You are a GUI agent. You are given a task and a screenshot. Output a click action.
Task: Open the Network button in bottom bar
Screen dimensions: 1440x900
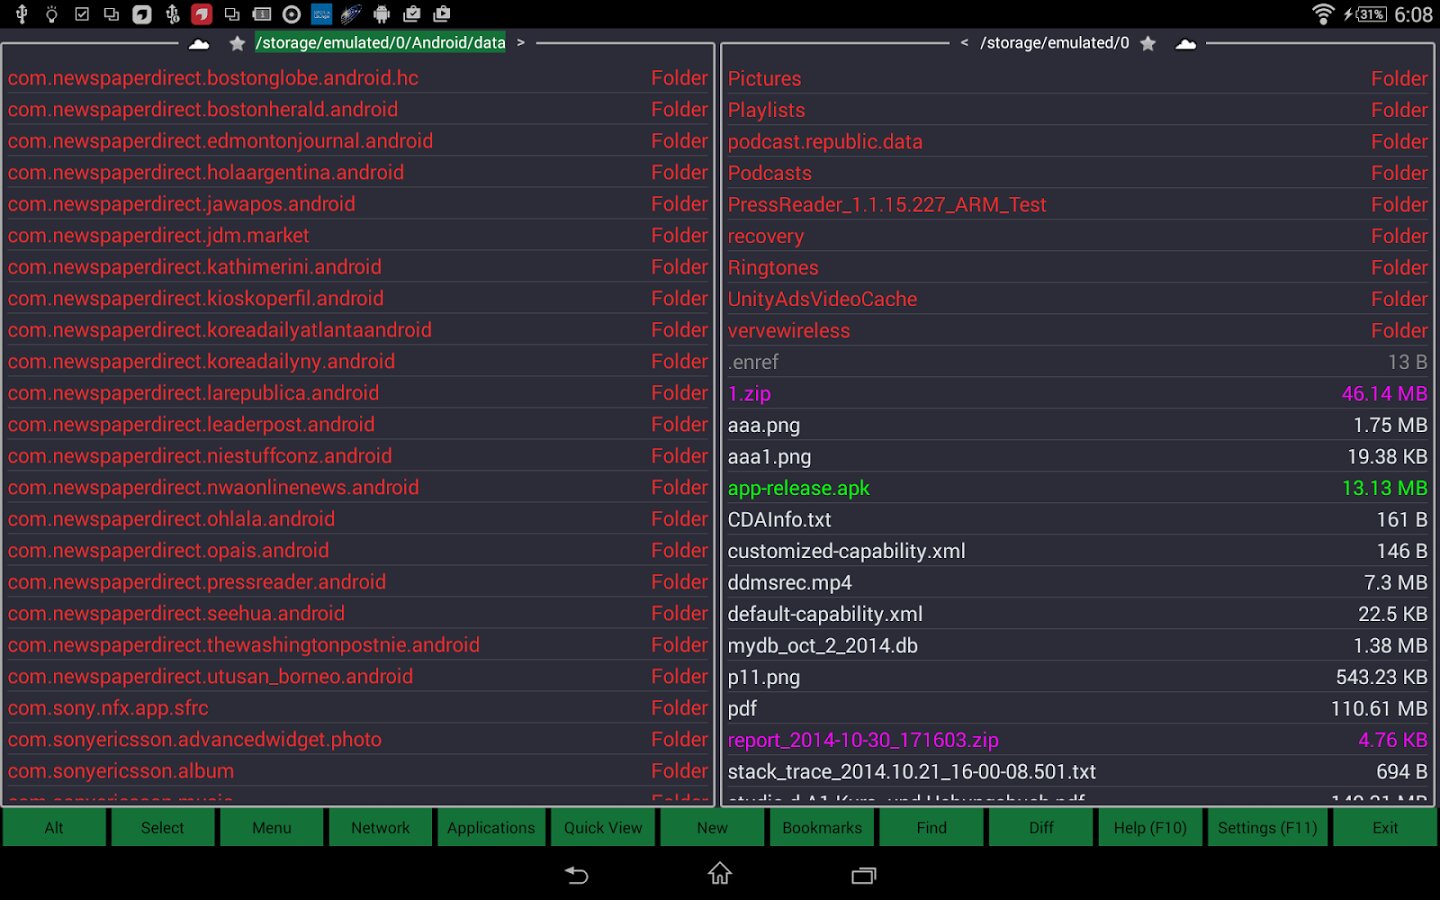380,827
